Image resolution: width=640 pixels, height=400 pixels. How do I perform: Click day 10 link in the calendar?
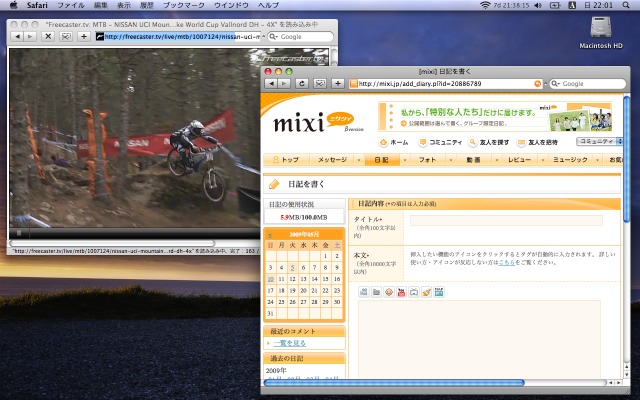270,279
